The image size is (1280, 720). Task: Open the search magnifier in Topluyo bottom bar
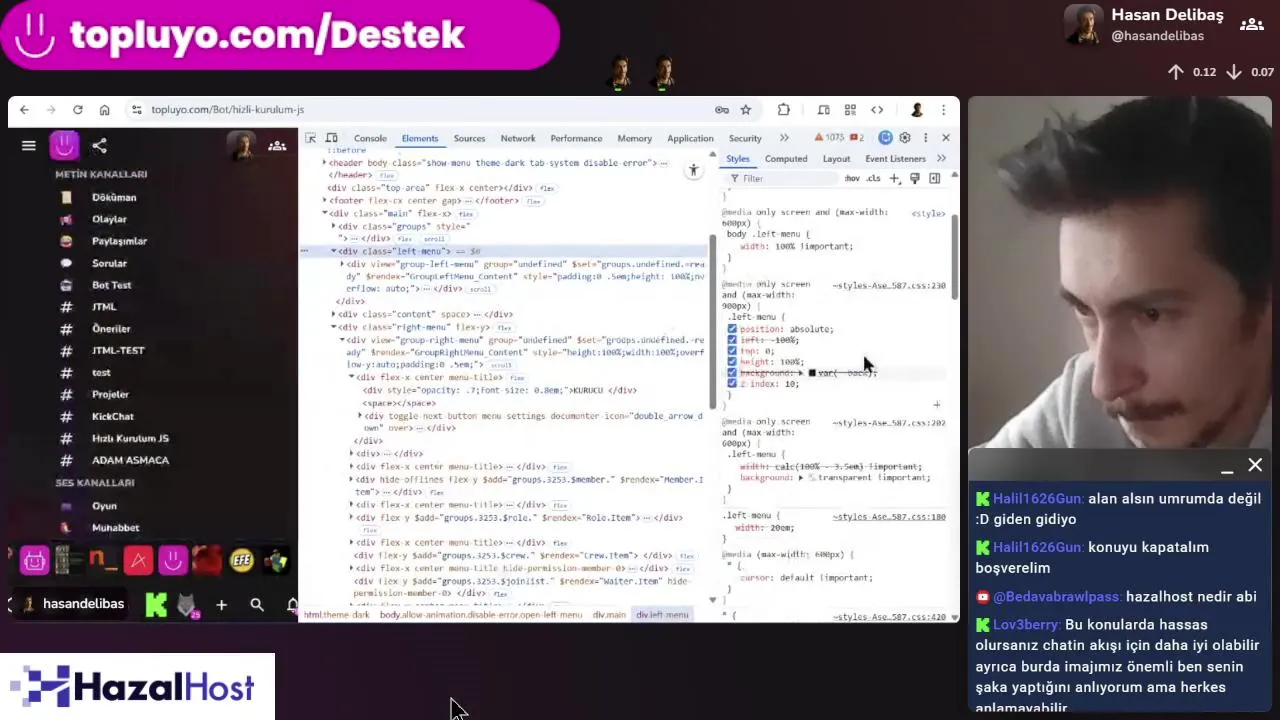point(257,604)
